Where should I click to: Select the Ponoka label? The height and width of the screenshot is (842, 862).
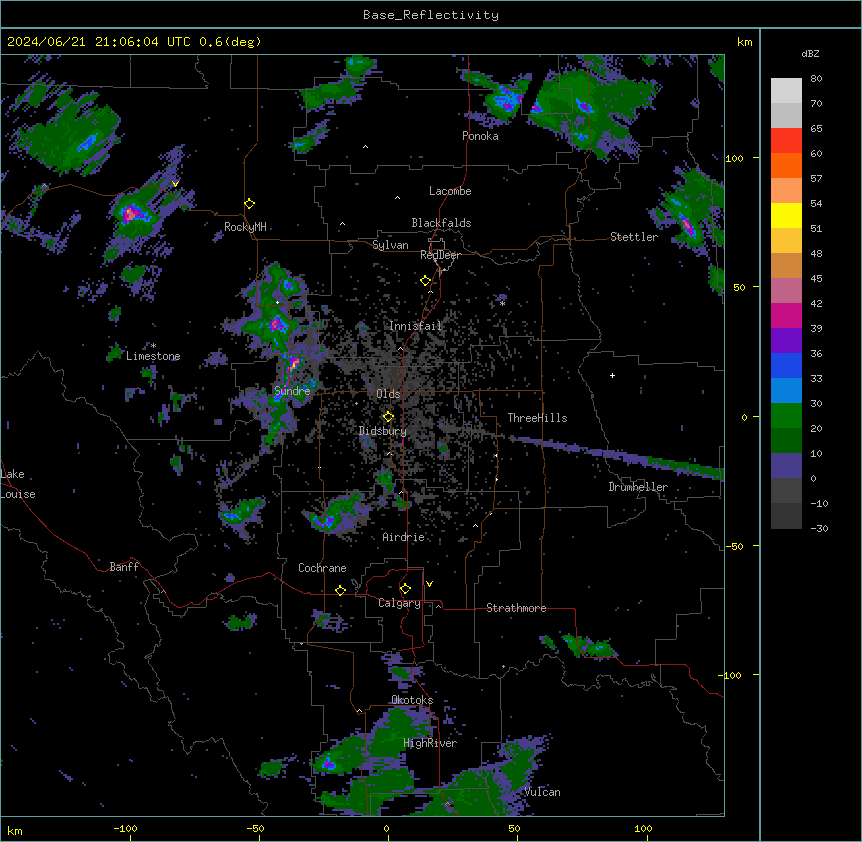pos(480,136)
